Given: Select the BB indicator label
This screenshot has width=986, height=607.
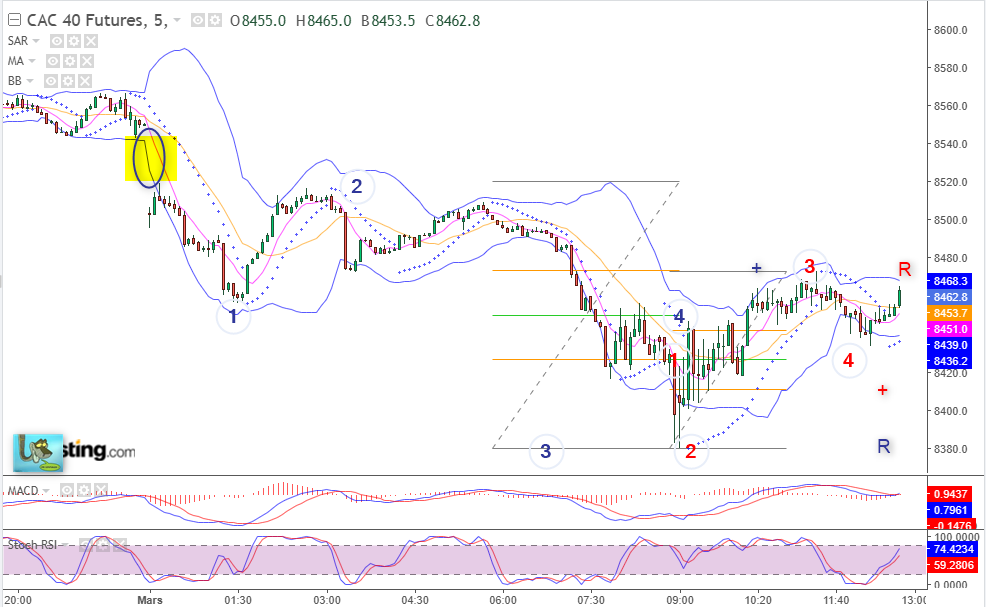Looking at the screenshot, I should click(x=14, y=81).
